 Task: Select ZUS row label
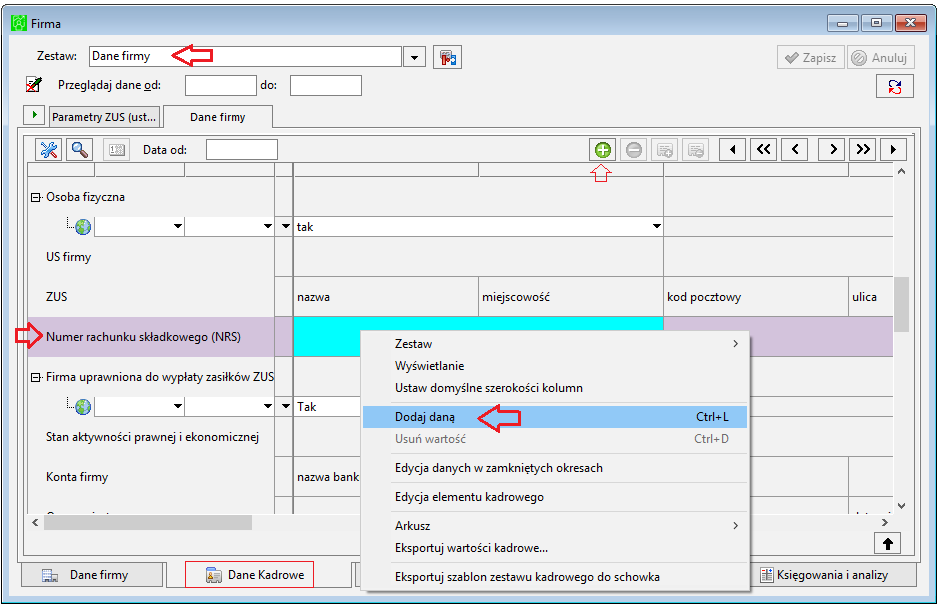click(56, 297)
